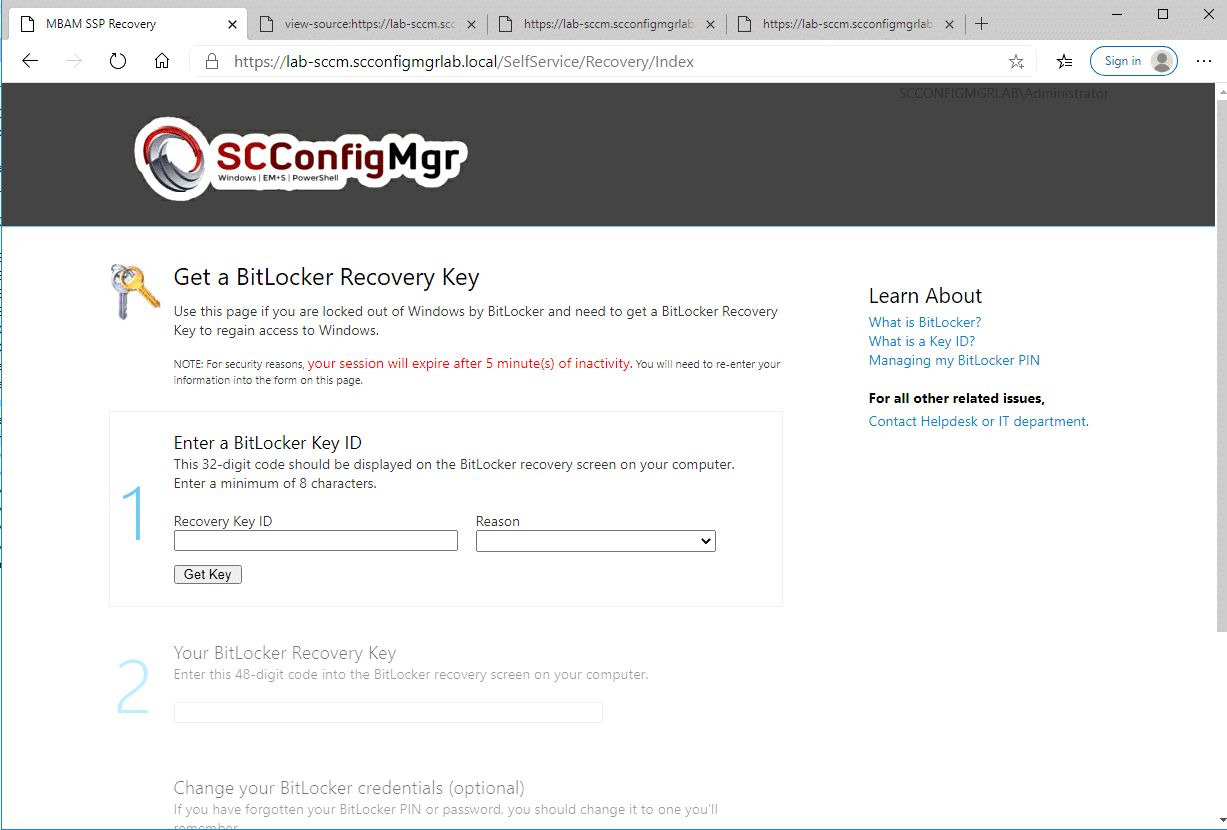1227x830 pixels.
Task: Click the site padlock icon
Action: coord(211,61)
